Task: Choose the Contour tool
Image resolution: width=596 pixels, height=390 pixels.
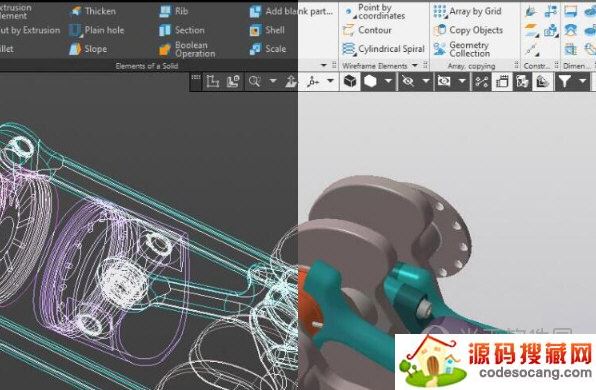Action: click(x=367, y=30)
